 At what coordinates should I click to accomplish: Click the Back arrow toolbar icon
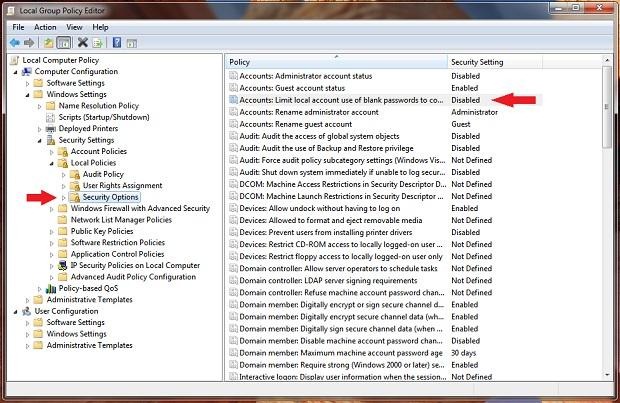15,42
